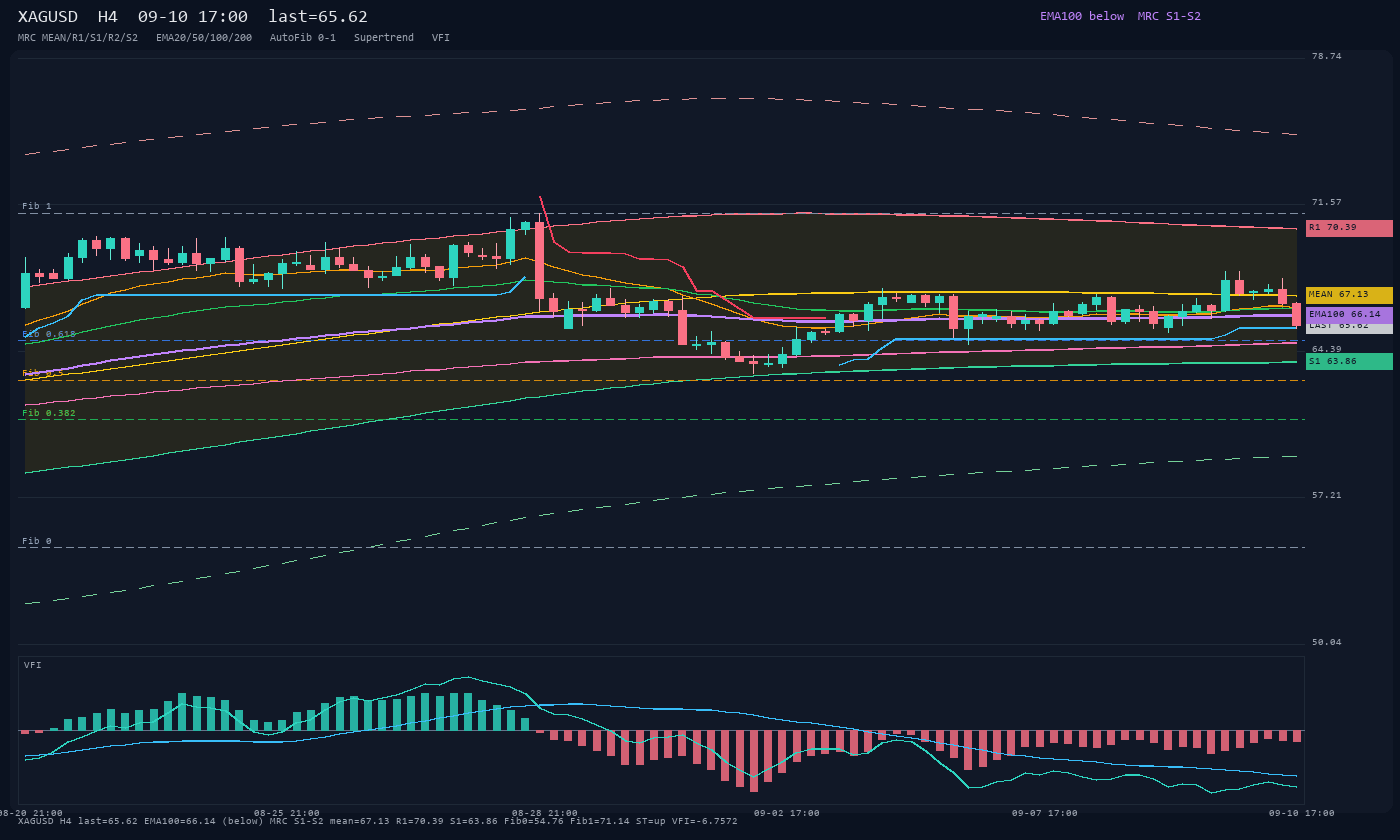Click the 09-10 17:00 header timestamp
This screenshot has height=840, width=1400.
(193, 17)
